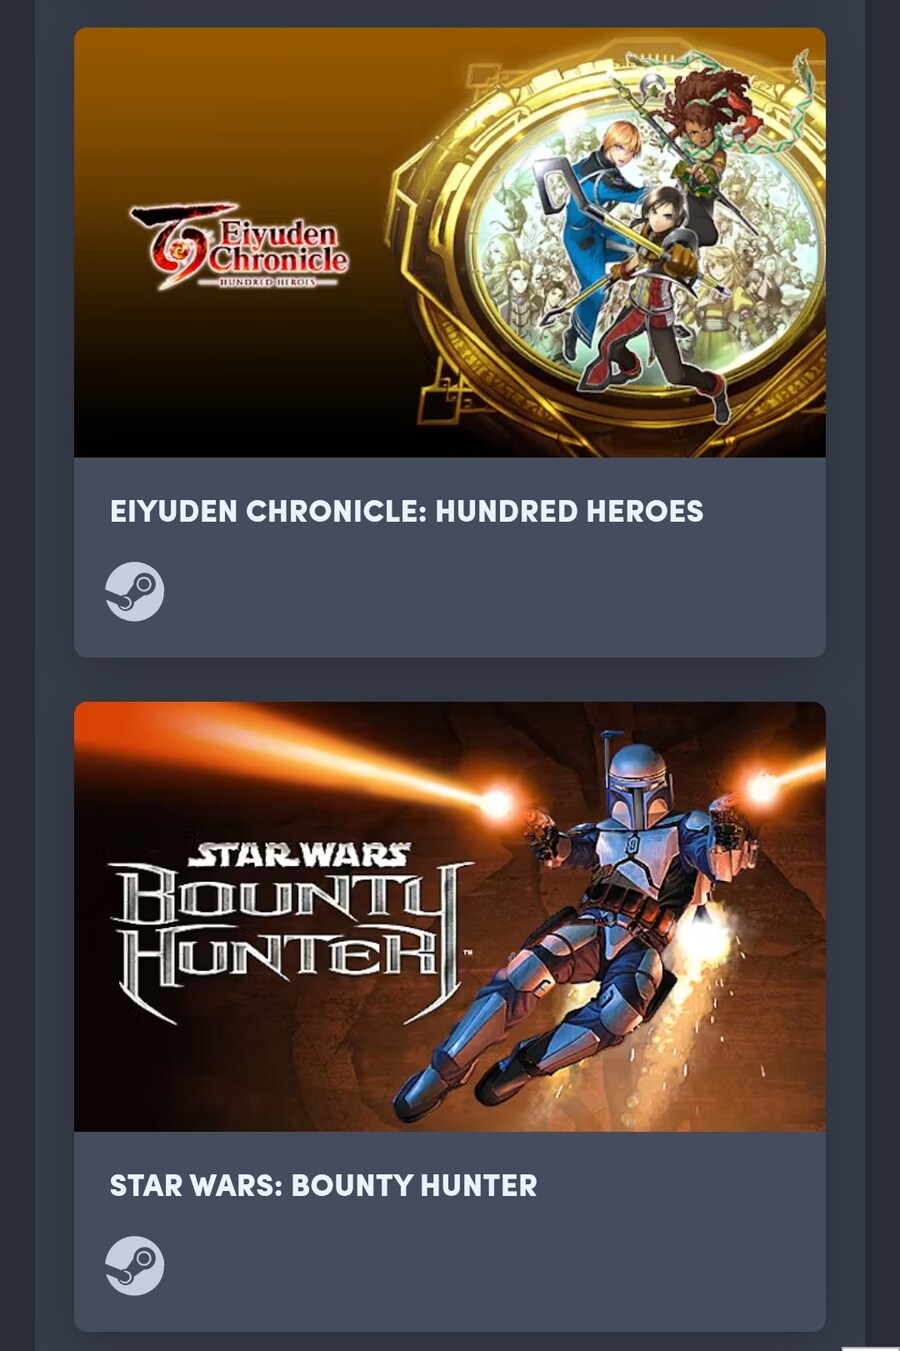
Task: Click the Steam icon under Eiyuden Chronicle
Action: pos(135,592)
